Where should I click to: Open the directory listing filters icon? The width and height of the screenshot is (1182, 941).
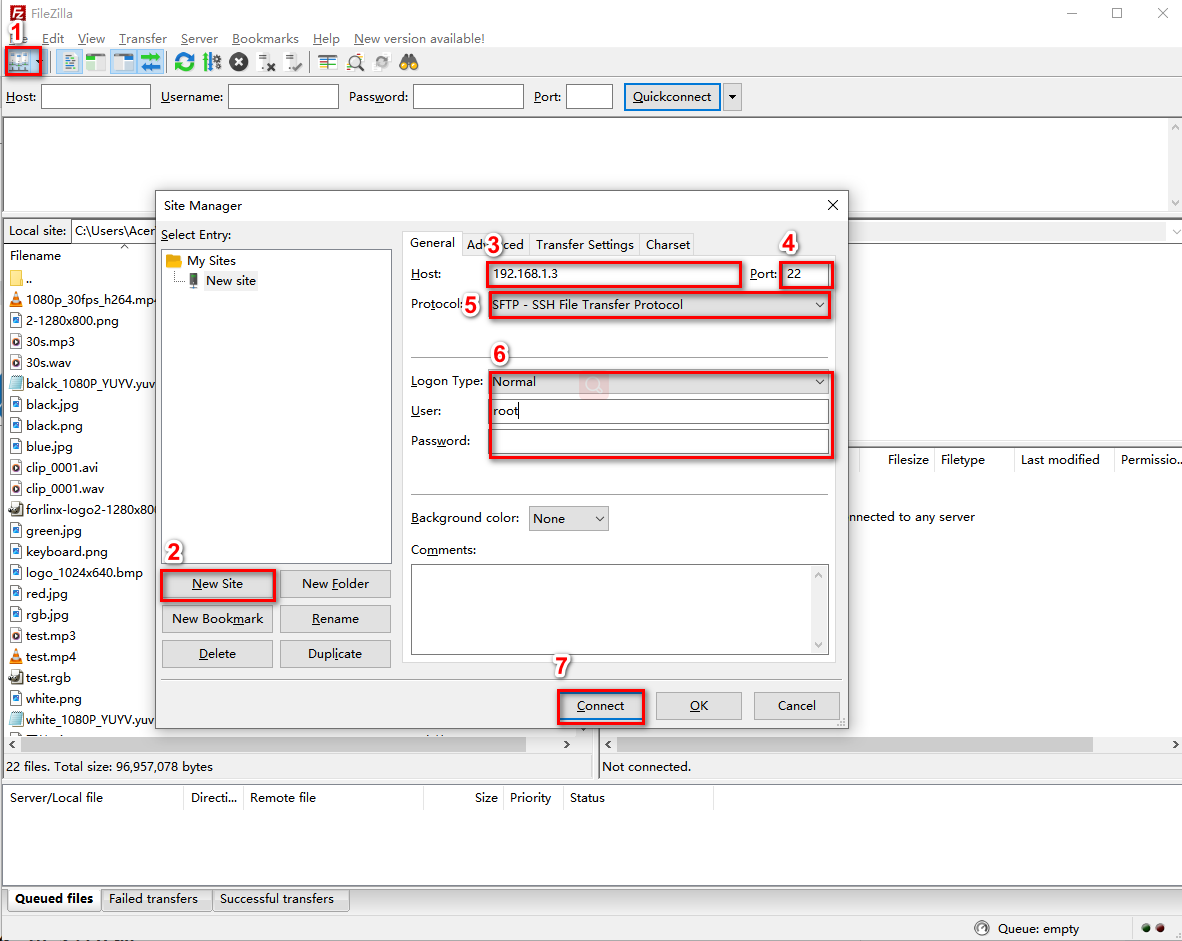[327, 62]
